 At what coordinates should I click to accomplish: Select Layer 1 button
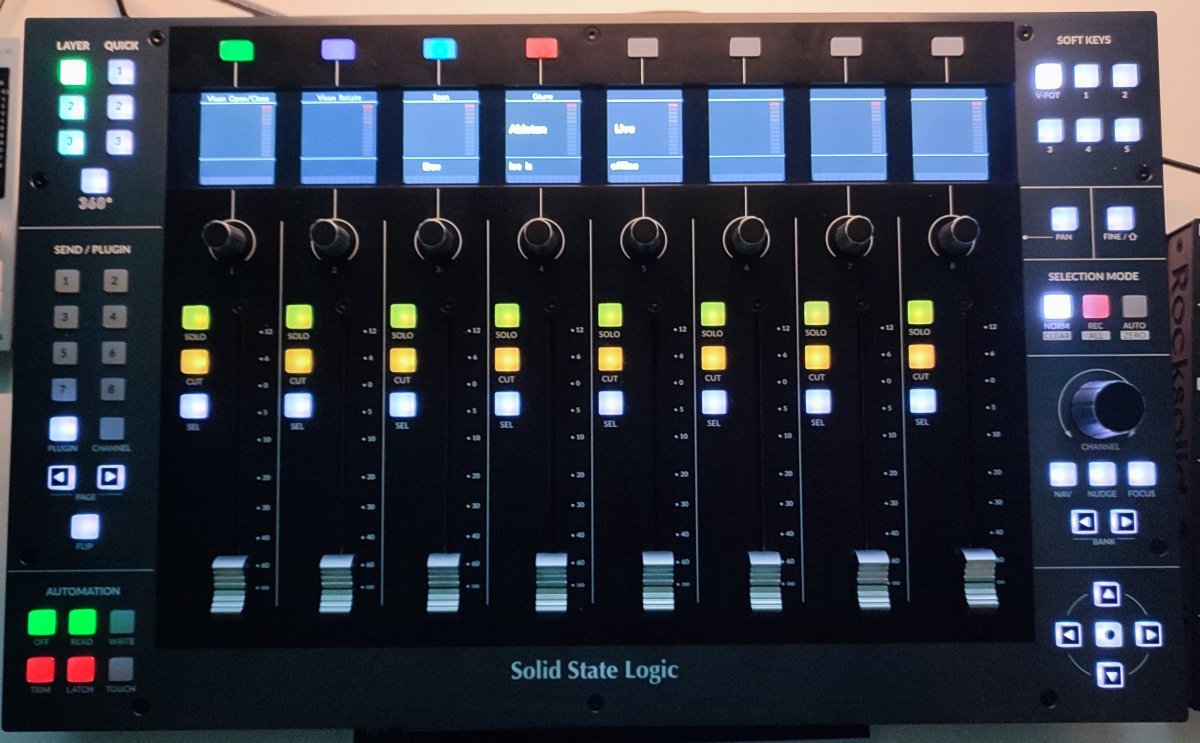(73, 72)
